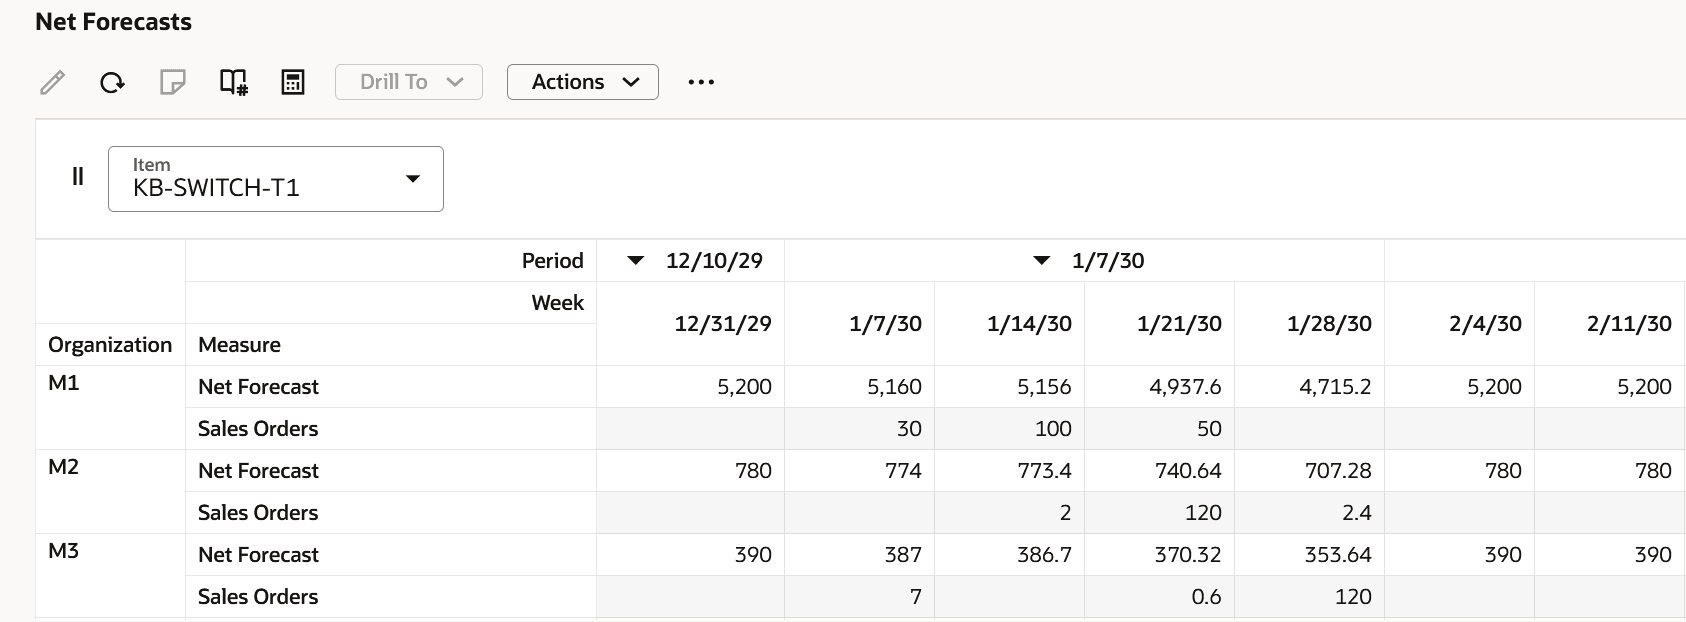Click the drag handle beside Item filter
The width and height of the screenshot is (1686, 622).
tap(78, 177)
